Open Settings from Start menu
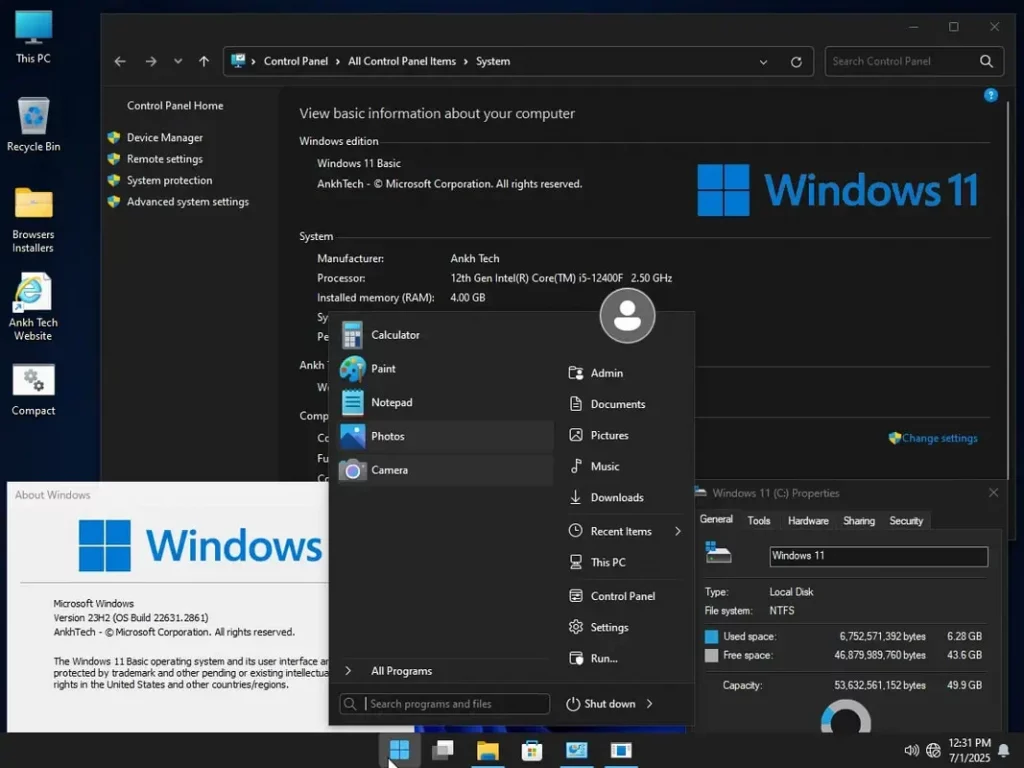The height and width of the screenshot is (768, 1024). 609,628
